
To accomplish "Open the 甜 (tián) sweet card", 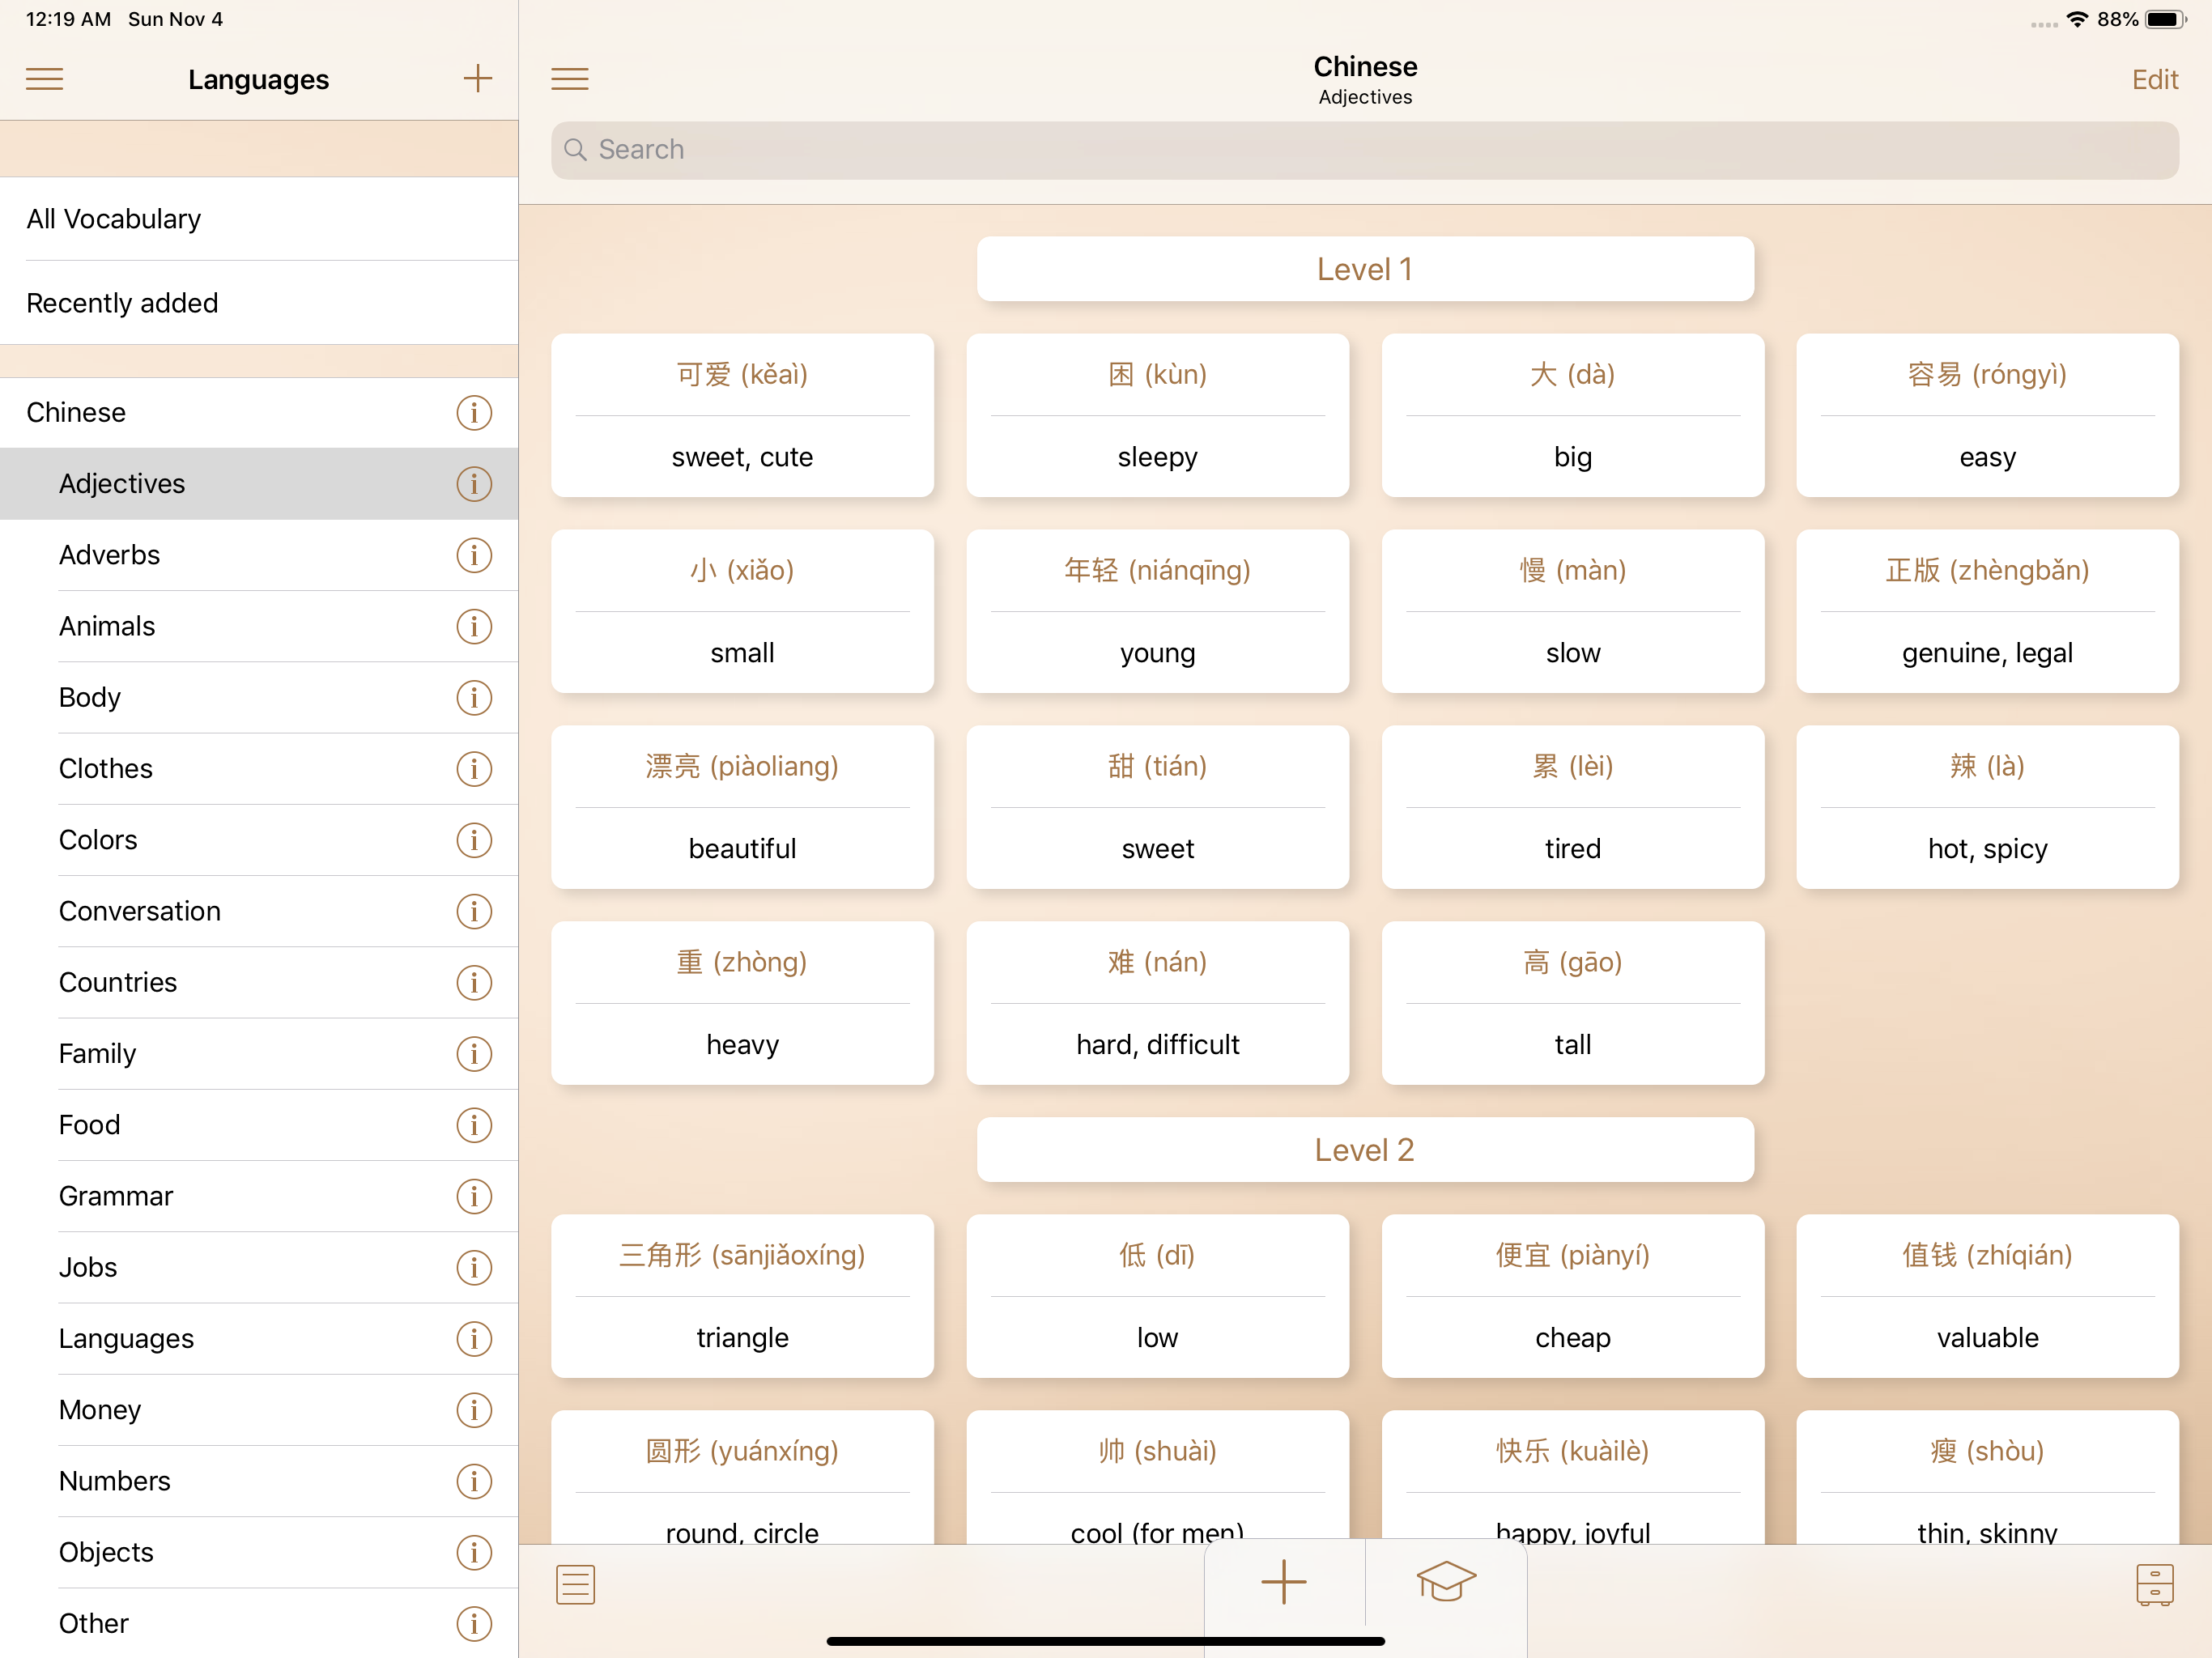I will click(x=1157, y=807).
